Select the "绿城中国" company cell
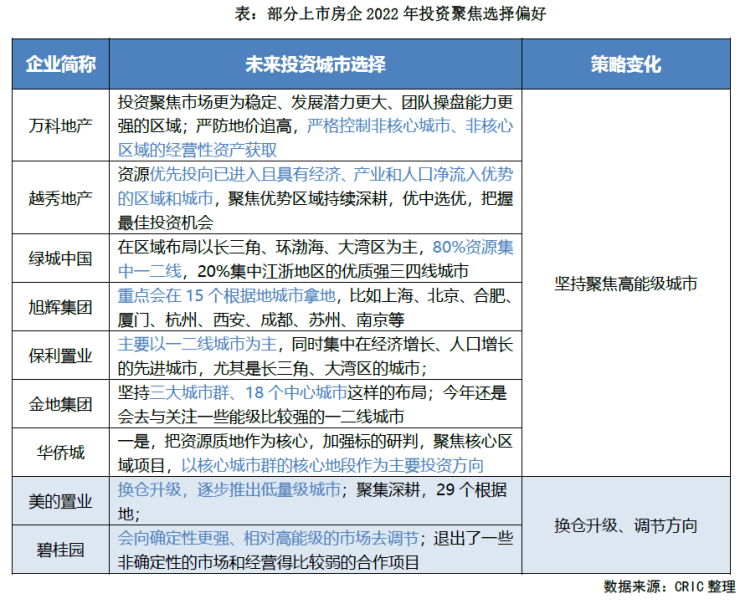Image resolution: width=740 pixels, height=604 pixels. coord(60,259)
